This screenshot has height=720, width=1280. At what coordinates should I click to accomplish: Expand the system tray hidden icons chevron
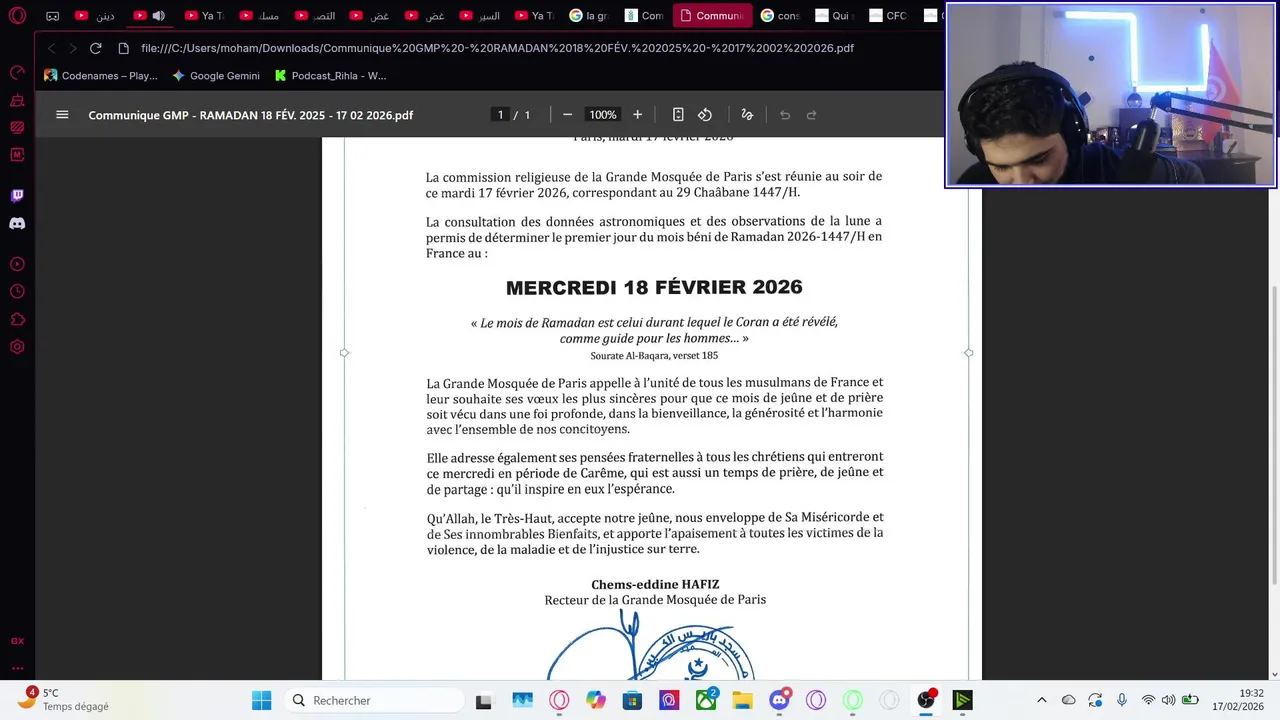(x=1041, y=700)
